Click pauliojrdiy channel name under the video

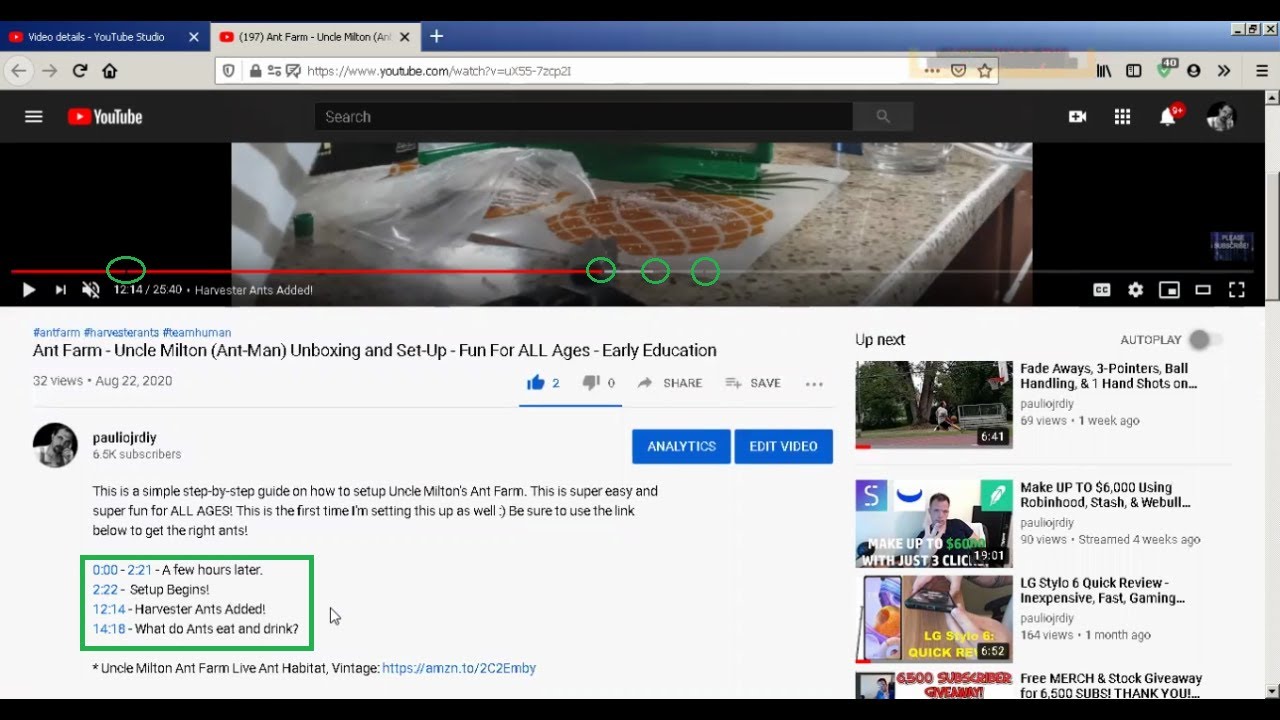point(125,438)
